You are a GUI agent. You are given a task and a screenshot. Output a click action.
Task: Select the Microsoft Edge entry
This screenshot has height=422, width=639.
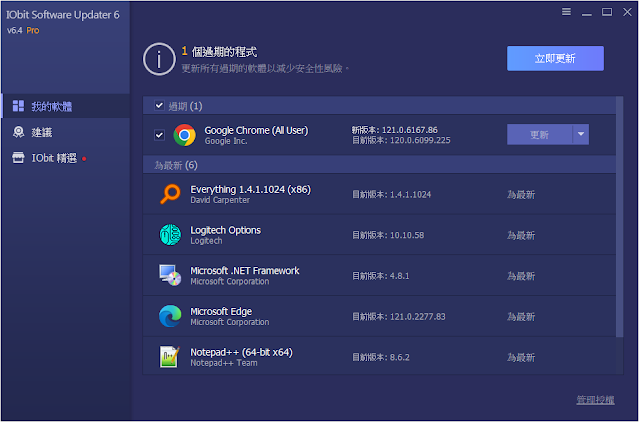[x=379, y=316]
